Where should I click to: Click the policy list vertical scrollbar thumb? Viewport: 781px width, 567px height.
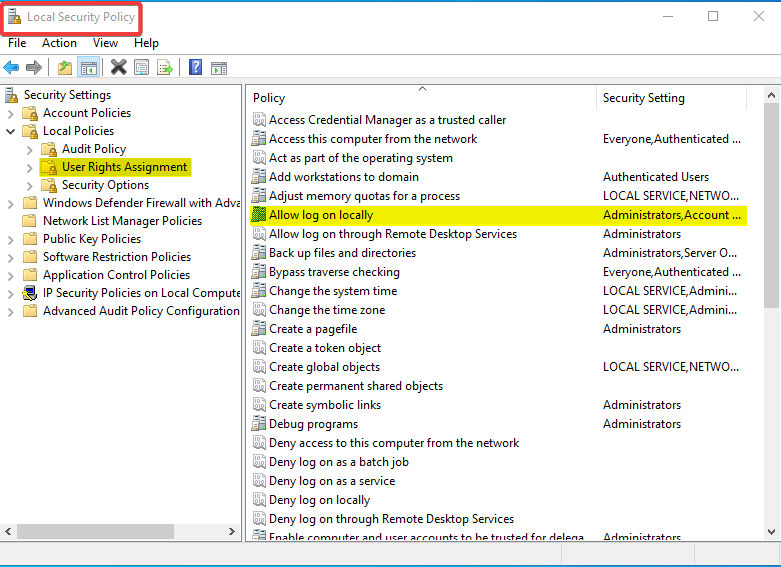[772, 205]
